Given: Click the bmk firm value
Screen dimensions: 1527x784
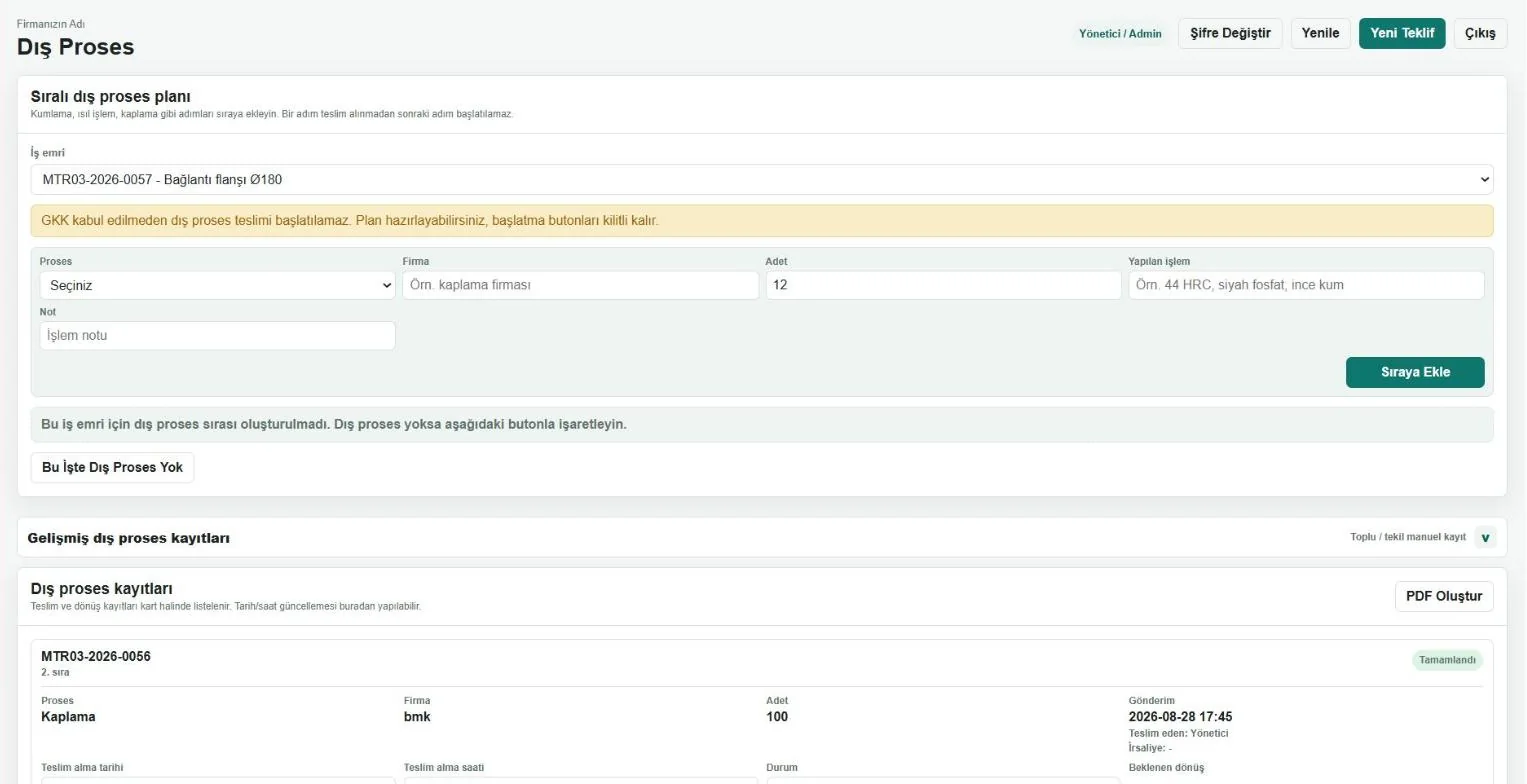Looking at the screenshot, I should point(417,717).
